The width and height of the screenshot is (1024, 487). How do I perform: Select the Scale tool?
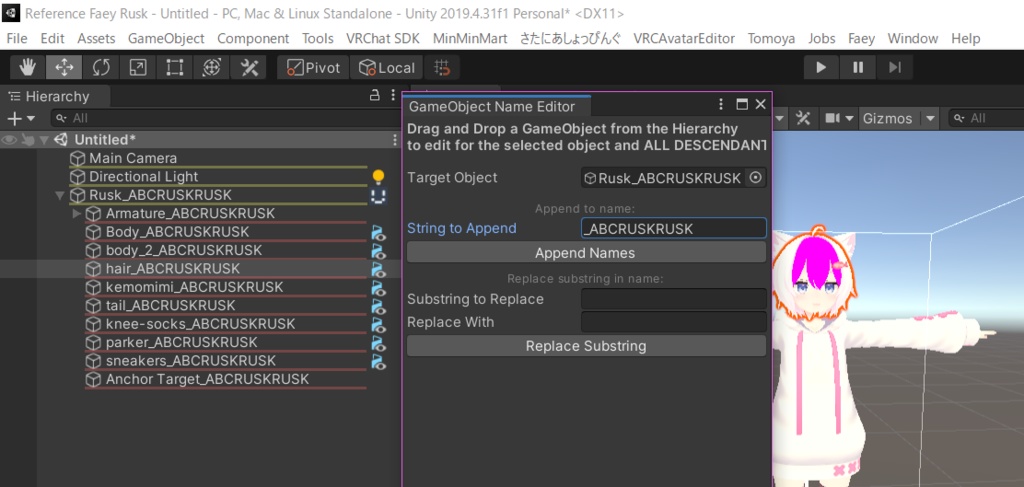(138, 67)
